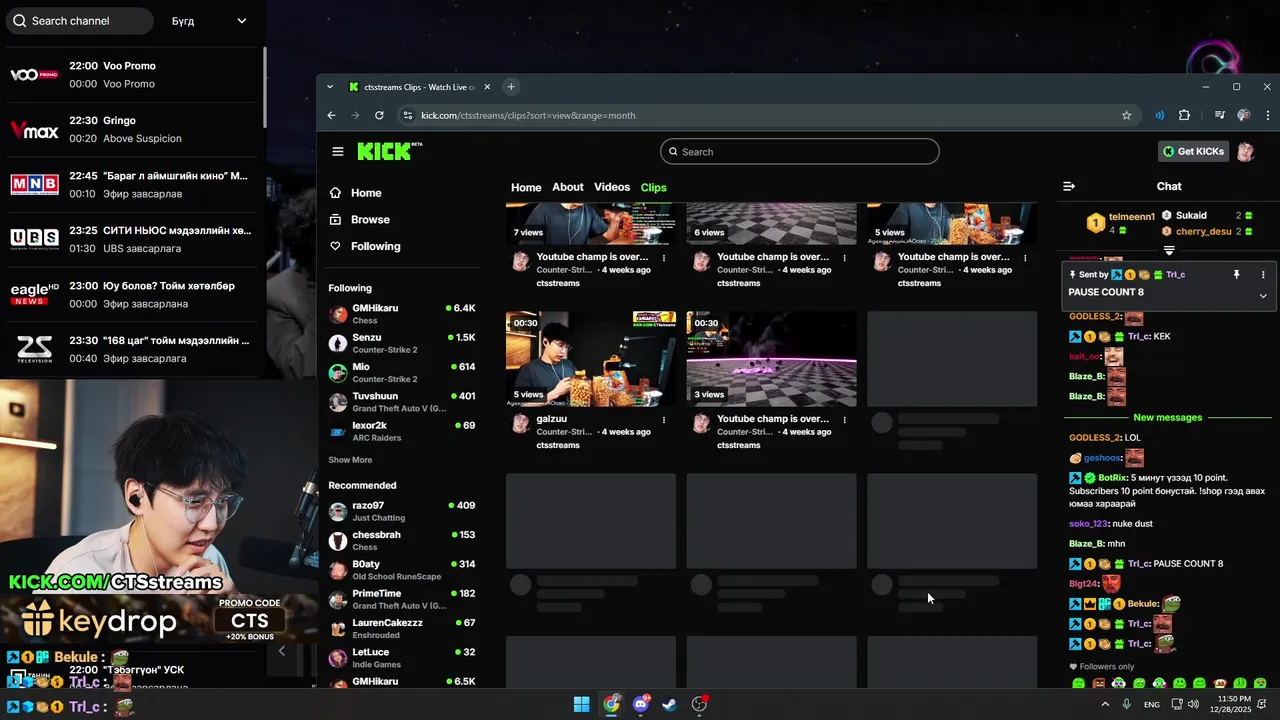Show hidden tray icons chevron
Viewport: 1280px width, 720px height.
coord(1105,704)
